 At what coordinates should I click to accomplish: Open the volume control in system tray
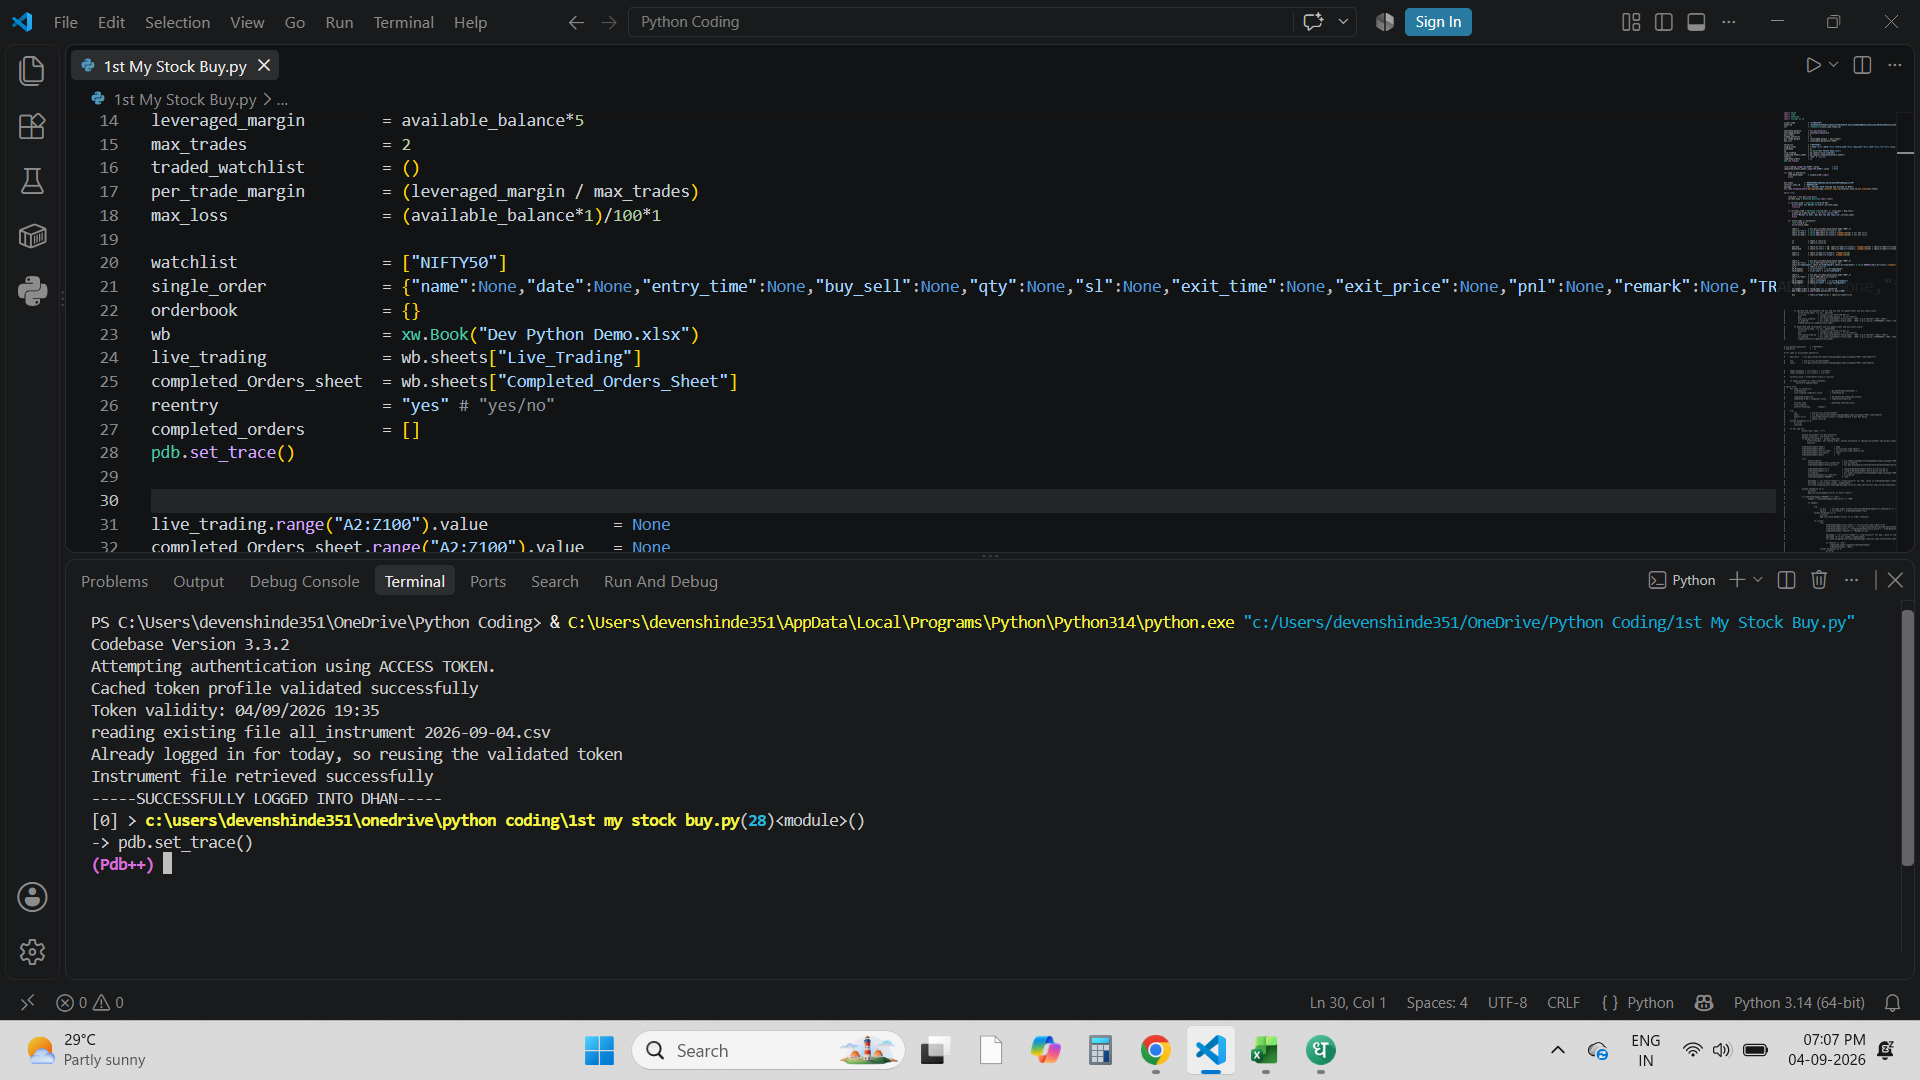point(1721,1050)
